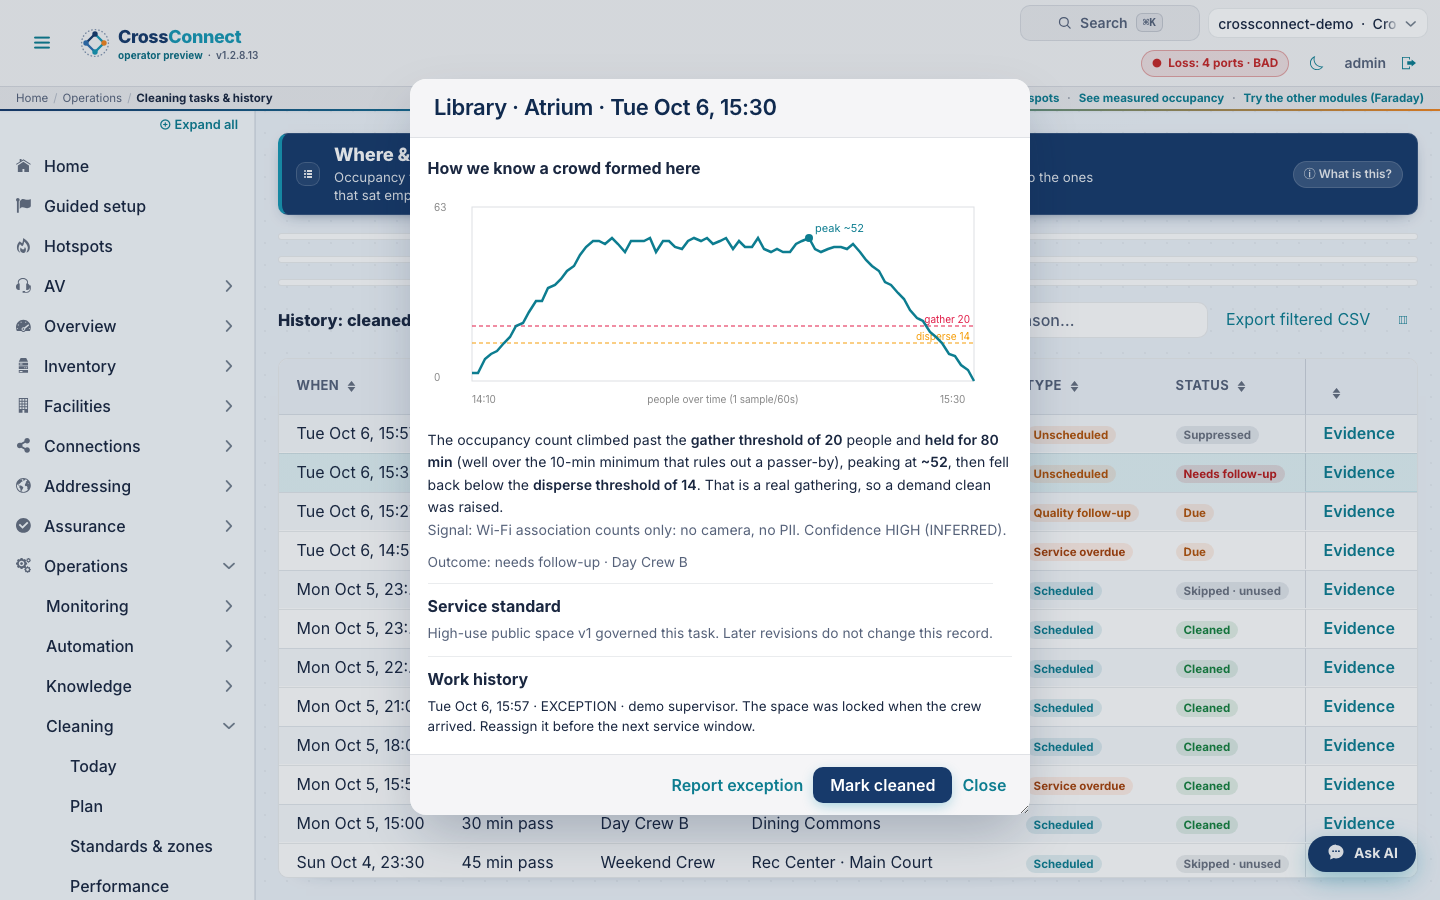Open the column settings icon near Export
This screenshot has height=900, width=1440.
(1403, 320)
